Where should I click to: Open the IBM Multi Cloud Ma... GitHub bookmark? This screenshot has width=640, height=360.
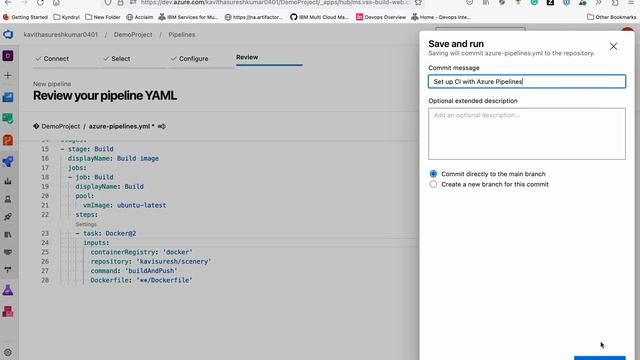coord(319,17)
